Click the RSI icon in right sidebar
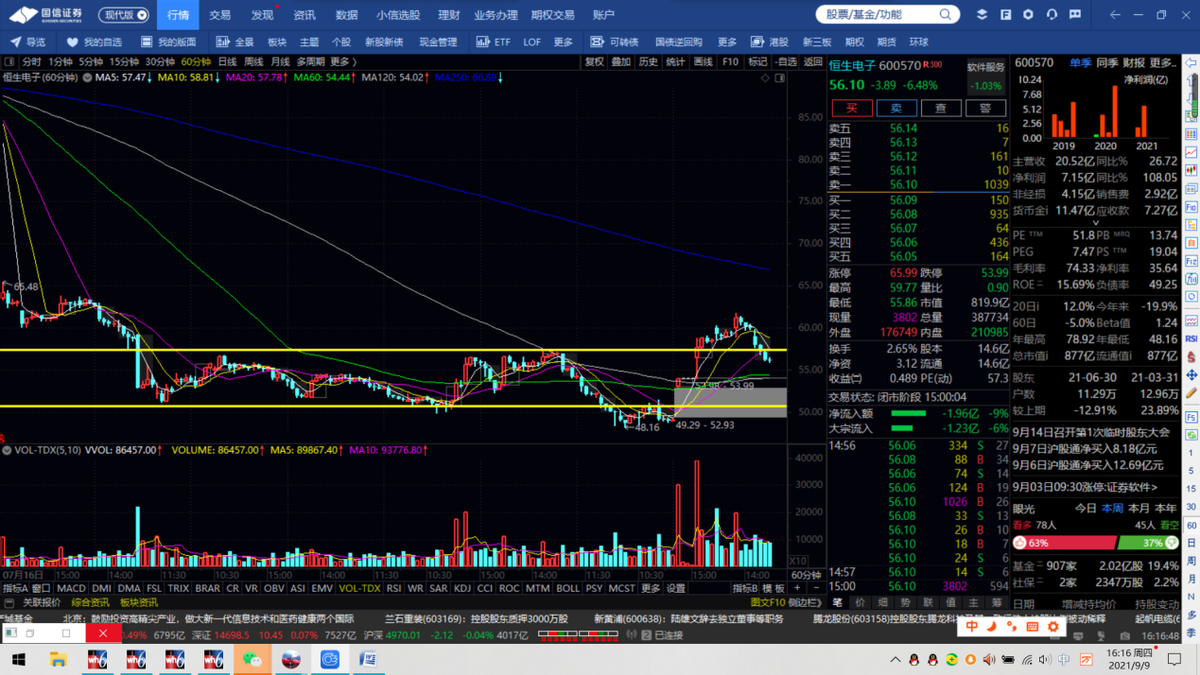Image resolution: width=1200 pixels, height=675 pixels. (1192, 339)
